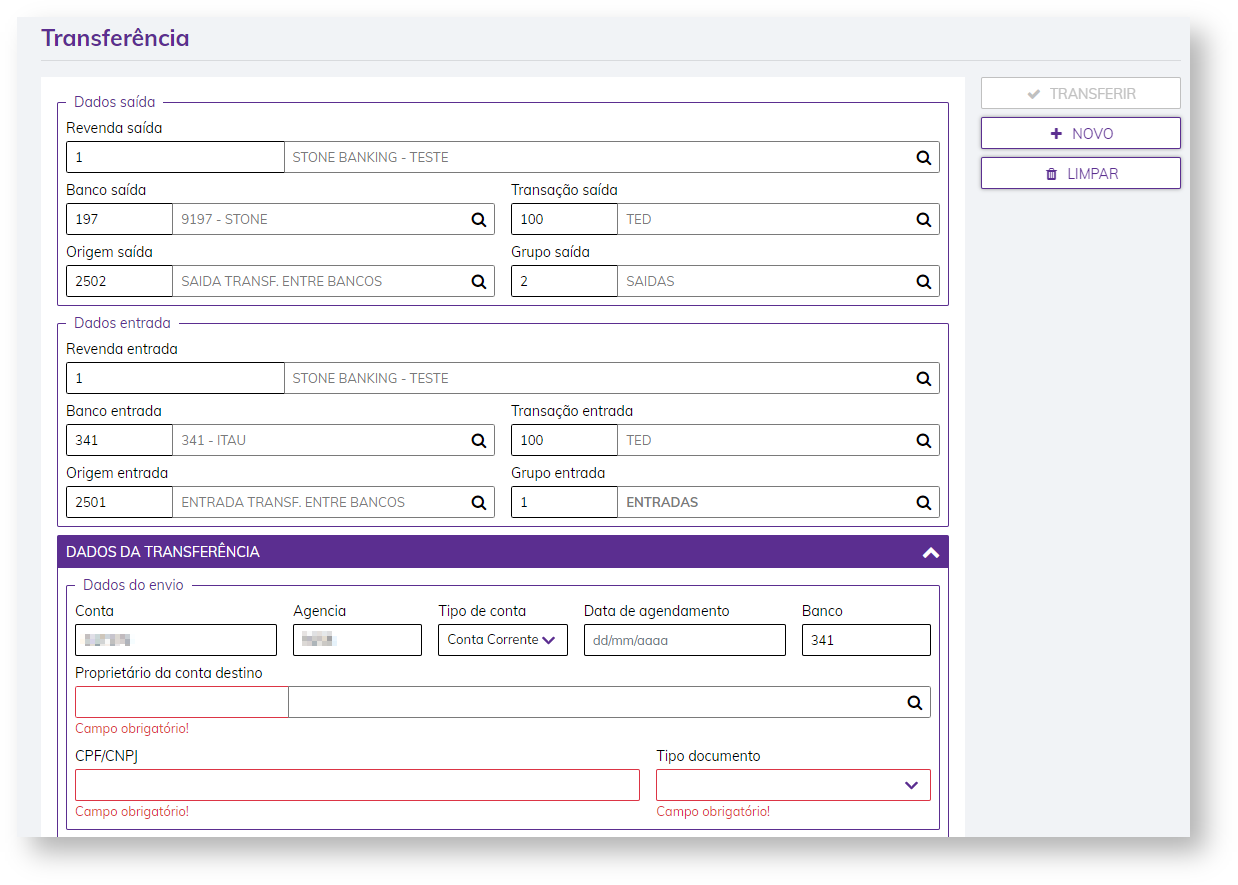Click the '9197 - STONE' text
This screenshot has width=1238, height=885.
pyautogui.click(x=224, y=220)
